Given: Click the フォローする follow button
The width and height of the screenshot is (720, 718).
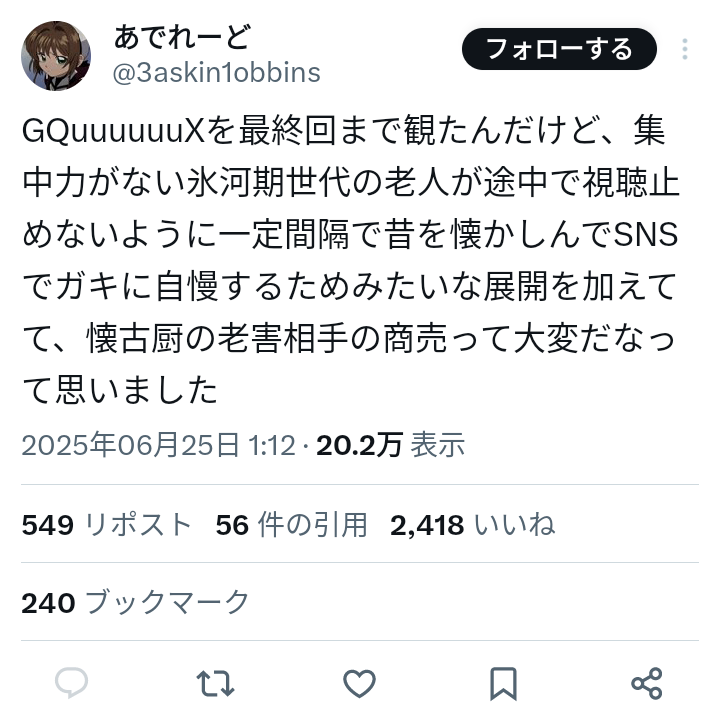Looking at the screenshot, I should [x=559, y=49].
